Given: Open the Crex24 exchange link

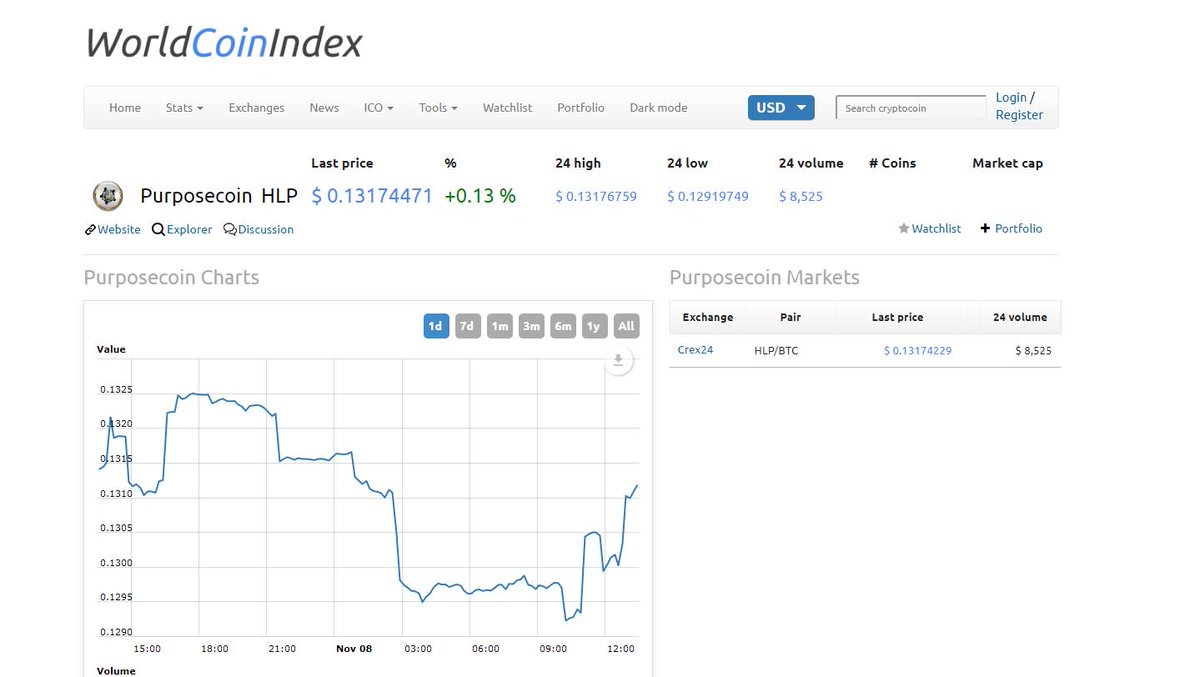Looking at the screenshot, I should [695, 350].
